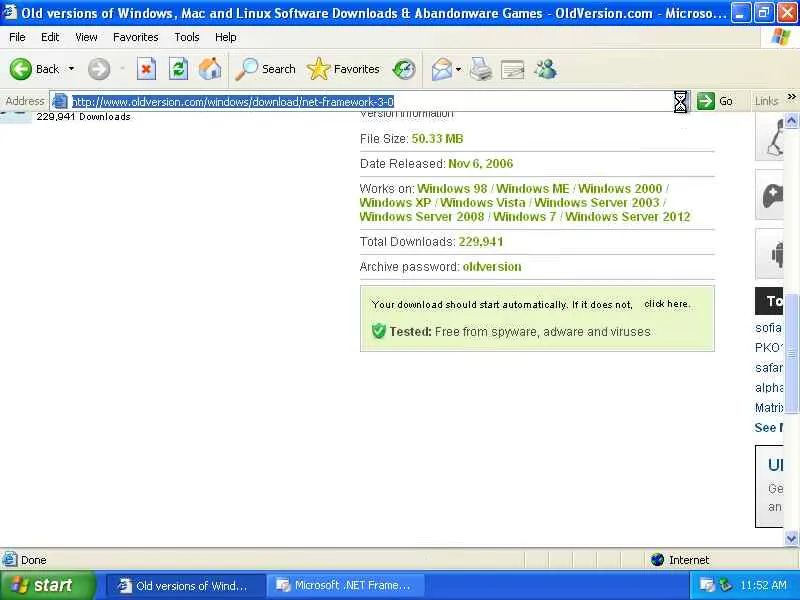The width and height of the screenshot is (800, 600).
Task: Click into the Address bar URL field
Action: 371,102
